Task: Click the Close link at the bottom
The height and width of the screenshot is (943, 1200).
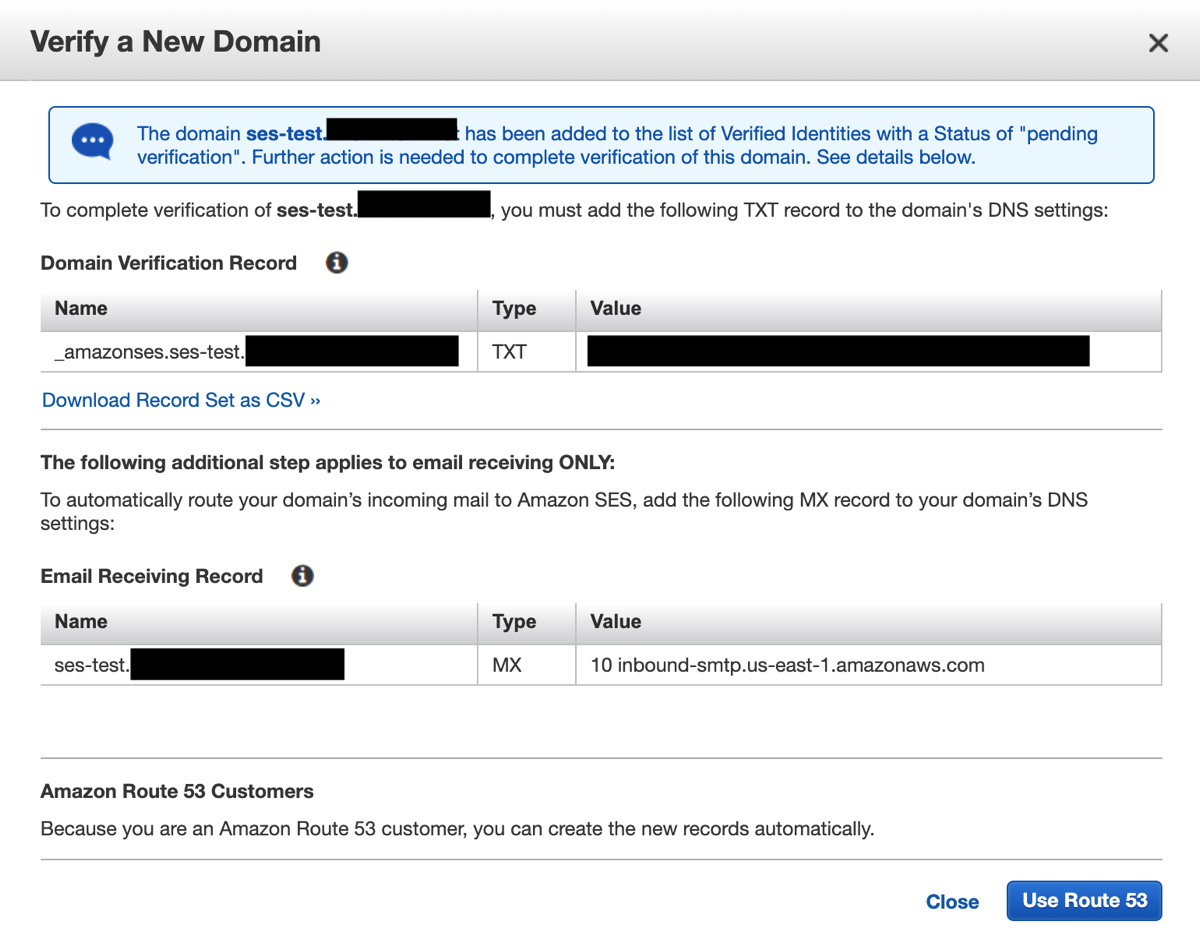Action: point(951,901)
